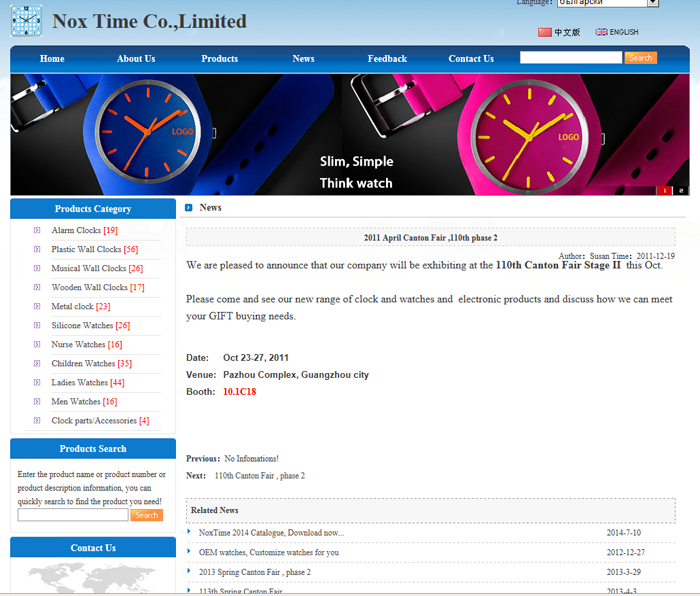Click the bullet icon next to Ladies Watches
700x596 pixels.
pyautogui.click(x=37, y=383)
